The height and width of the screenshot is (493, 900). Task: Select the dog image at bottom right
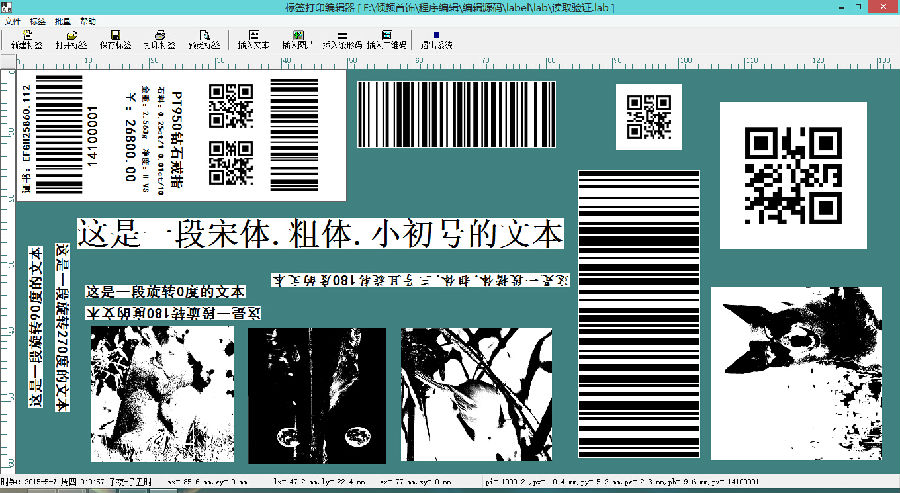(x=796, y=373)
